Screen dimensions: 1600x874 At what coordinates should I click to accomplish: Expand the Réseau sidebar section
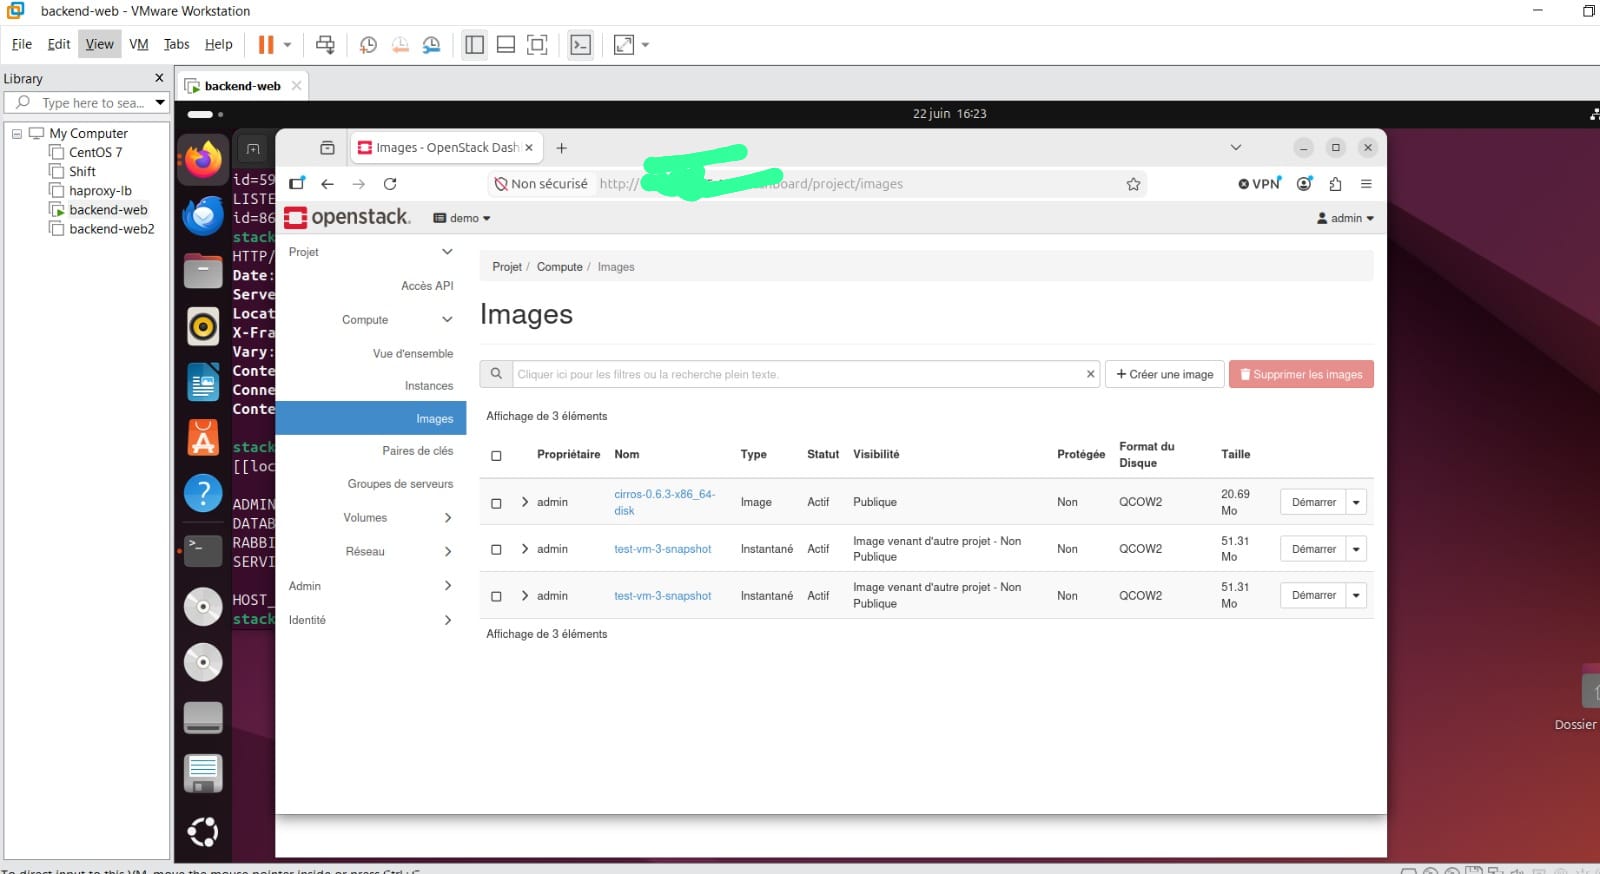coord(448,552)
